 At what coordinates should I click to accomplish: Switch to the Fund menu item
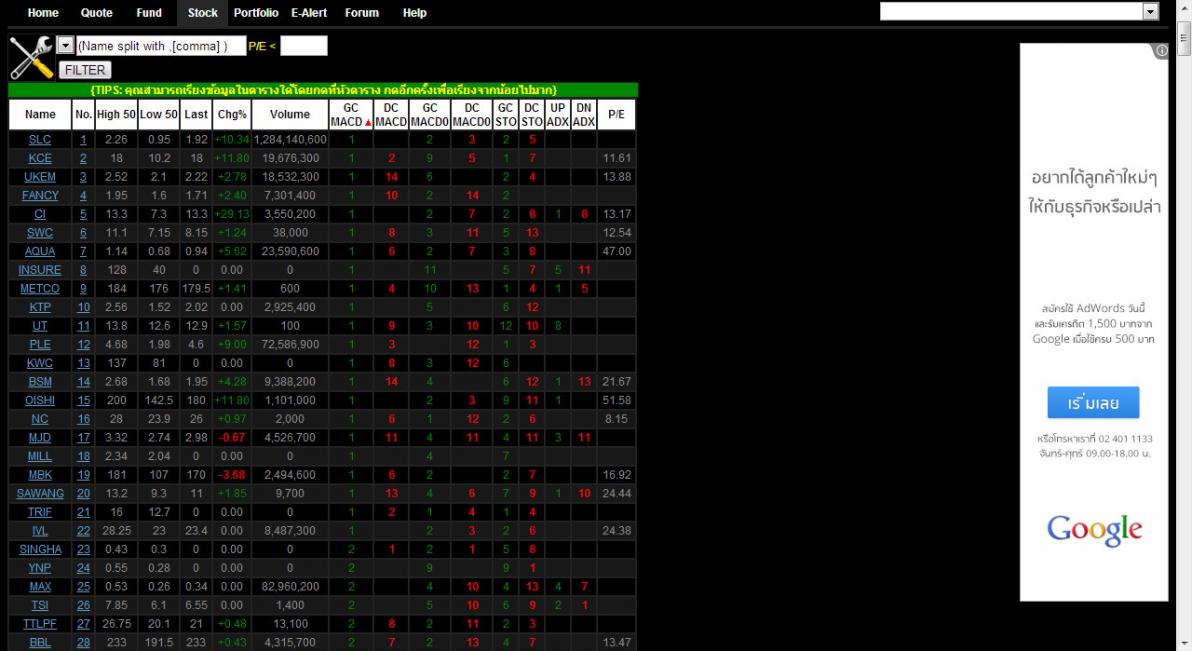[149, 13]
